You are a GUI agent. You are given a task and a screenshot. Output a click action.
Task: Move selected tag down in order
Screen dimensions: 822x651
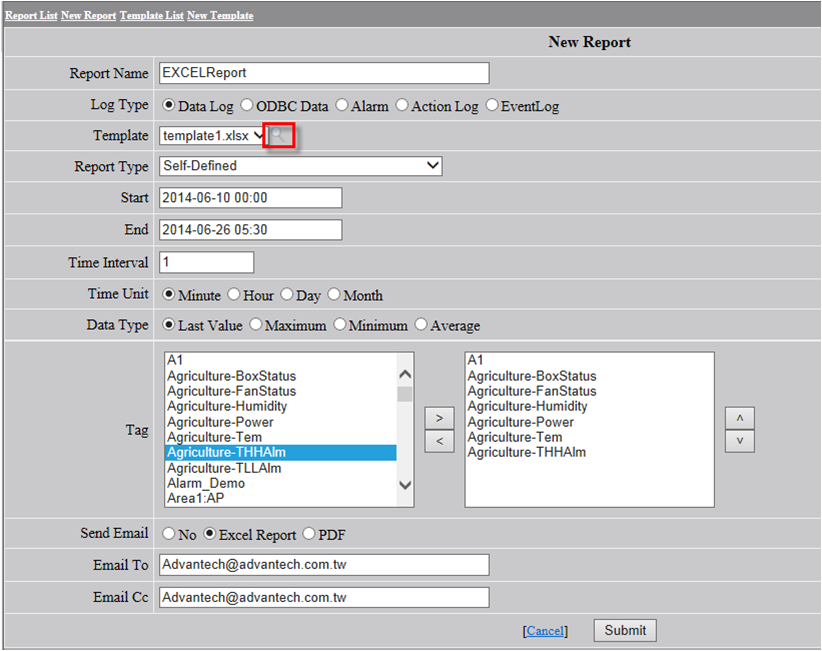pos(739,441)
